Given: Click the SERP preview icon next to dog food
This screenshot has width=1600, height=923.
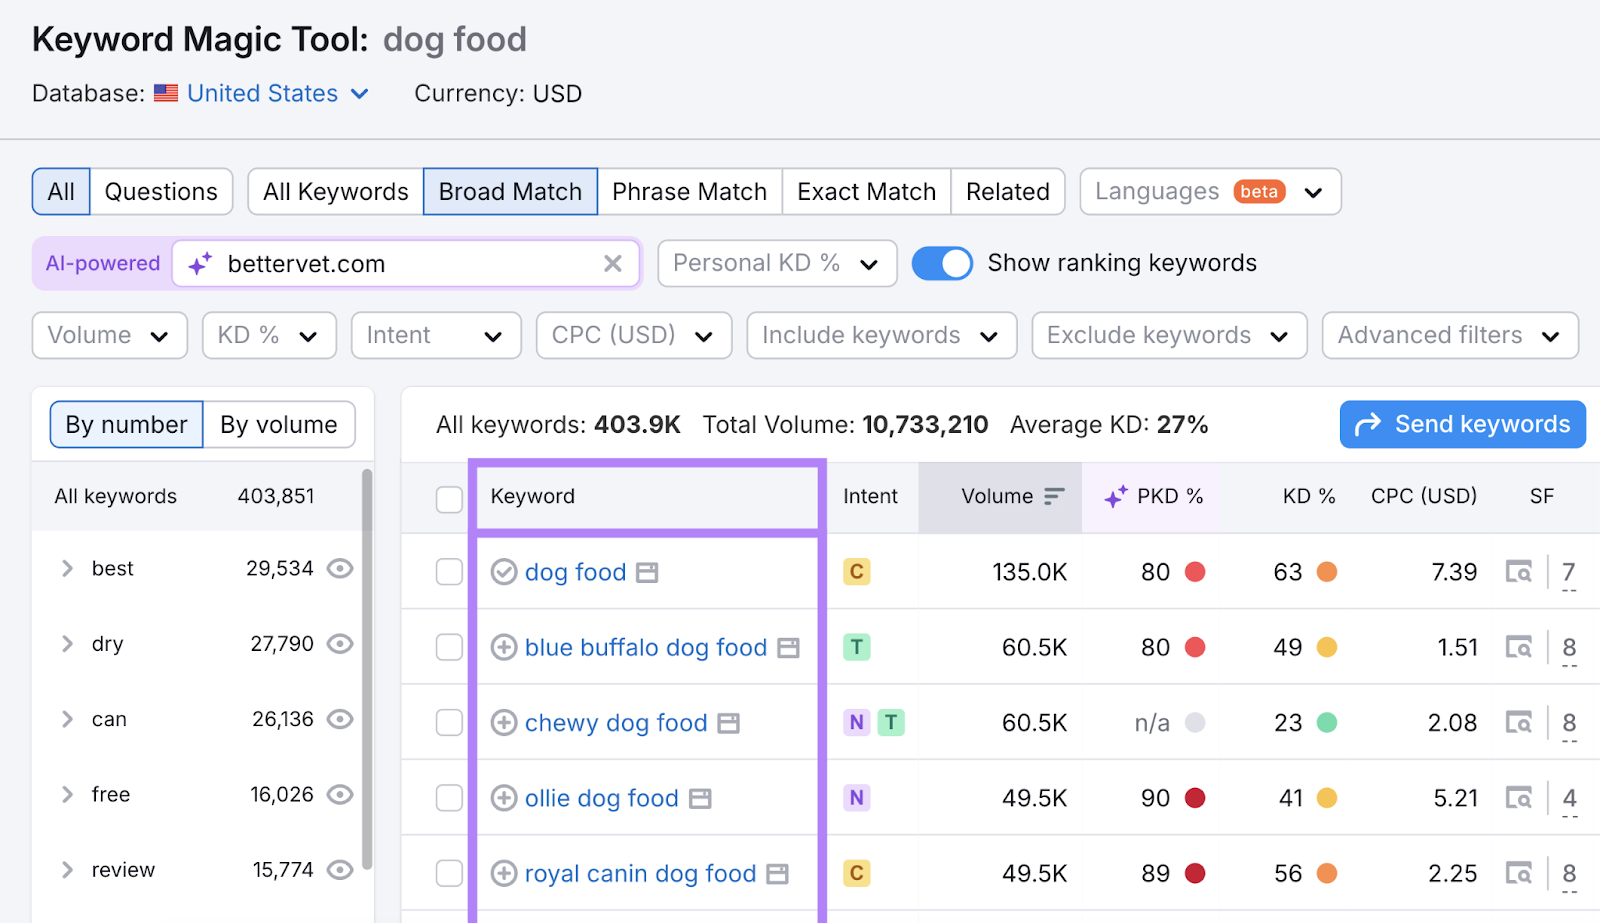Looking at the screenshot, I should pyautogui.click(x=648, y=573).
